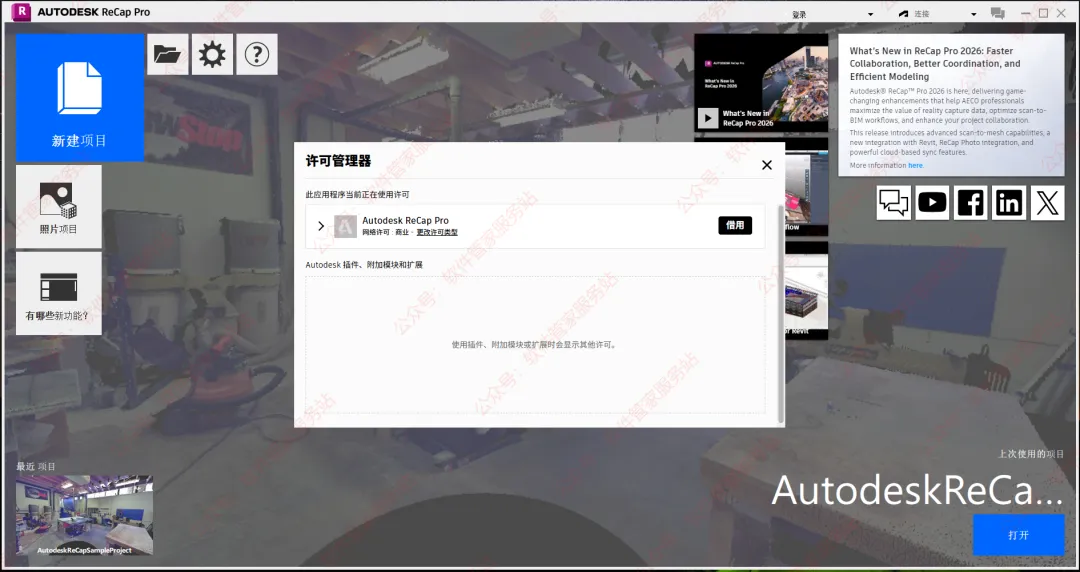This screenshot has width=1080, height=572.
Task: Click the 上次使用的项目 label
Action: click(1031, 453)
